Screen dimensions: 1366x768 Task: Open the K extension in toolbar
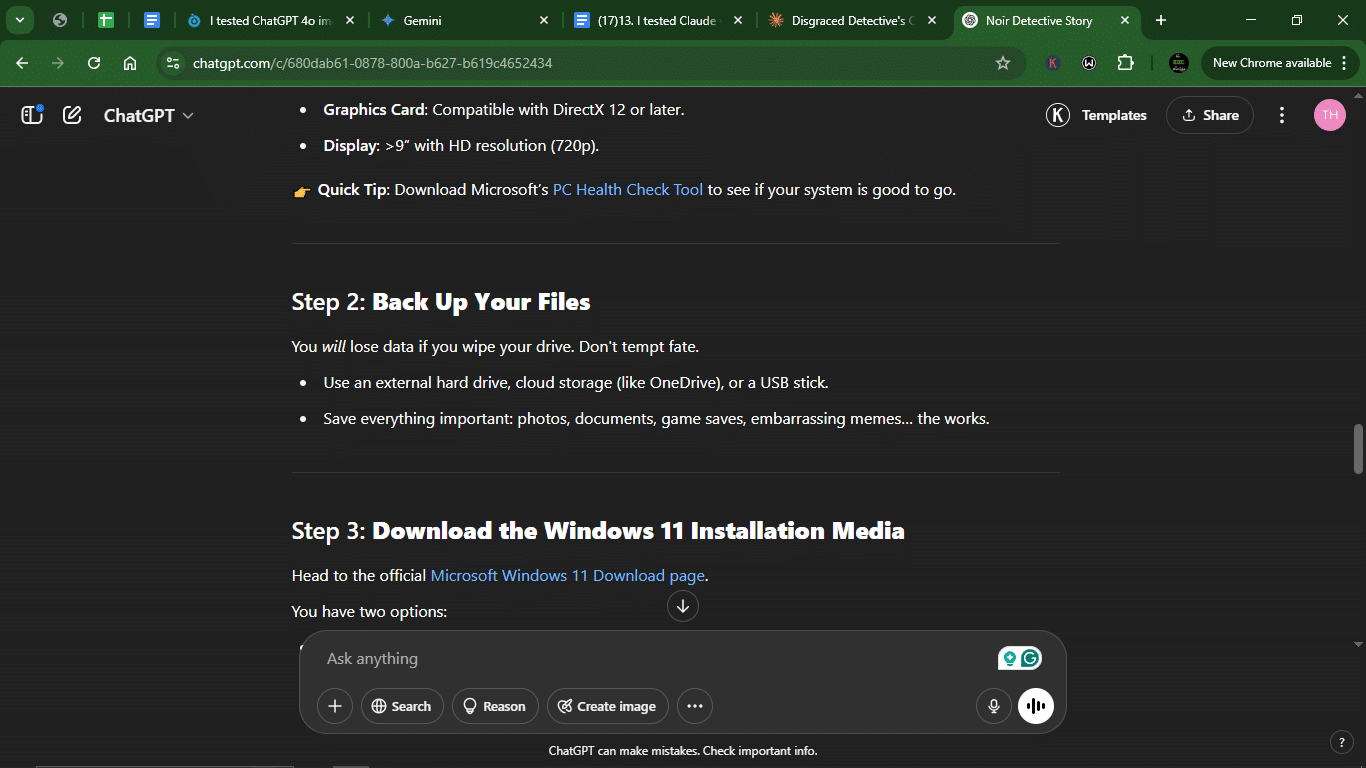point(1053,63)
